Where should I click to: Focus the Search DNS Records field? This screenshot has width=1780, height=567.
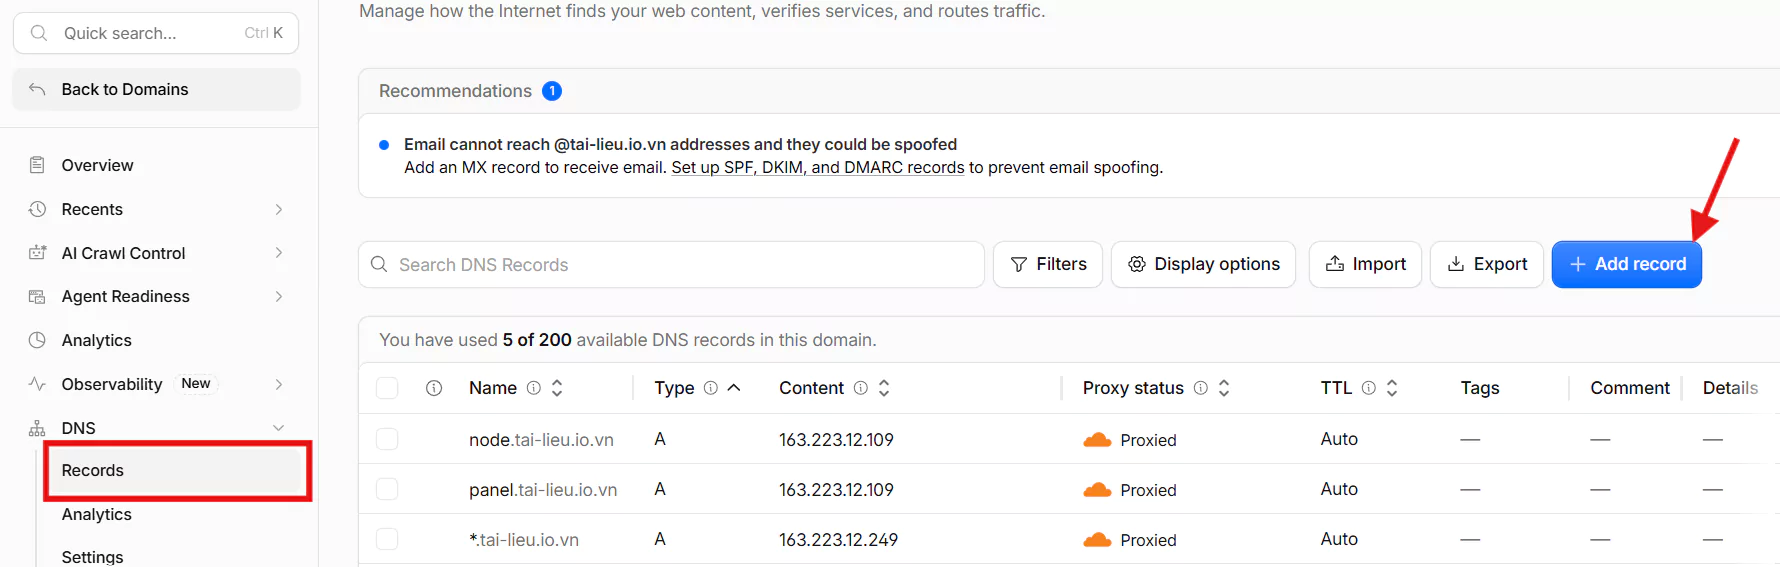pyautogui.click(x=671, y=264)
